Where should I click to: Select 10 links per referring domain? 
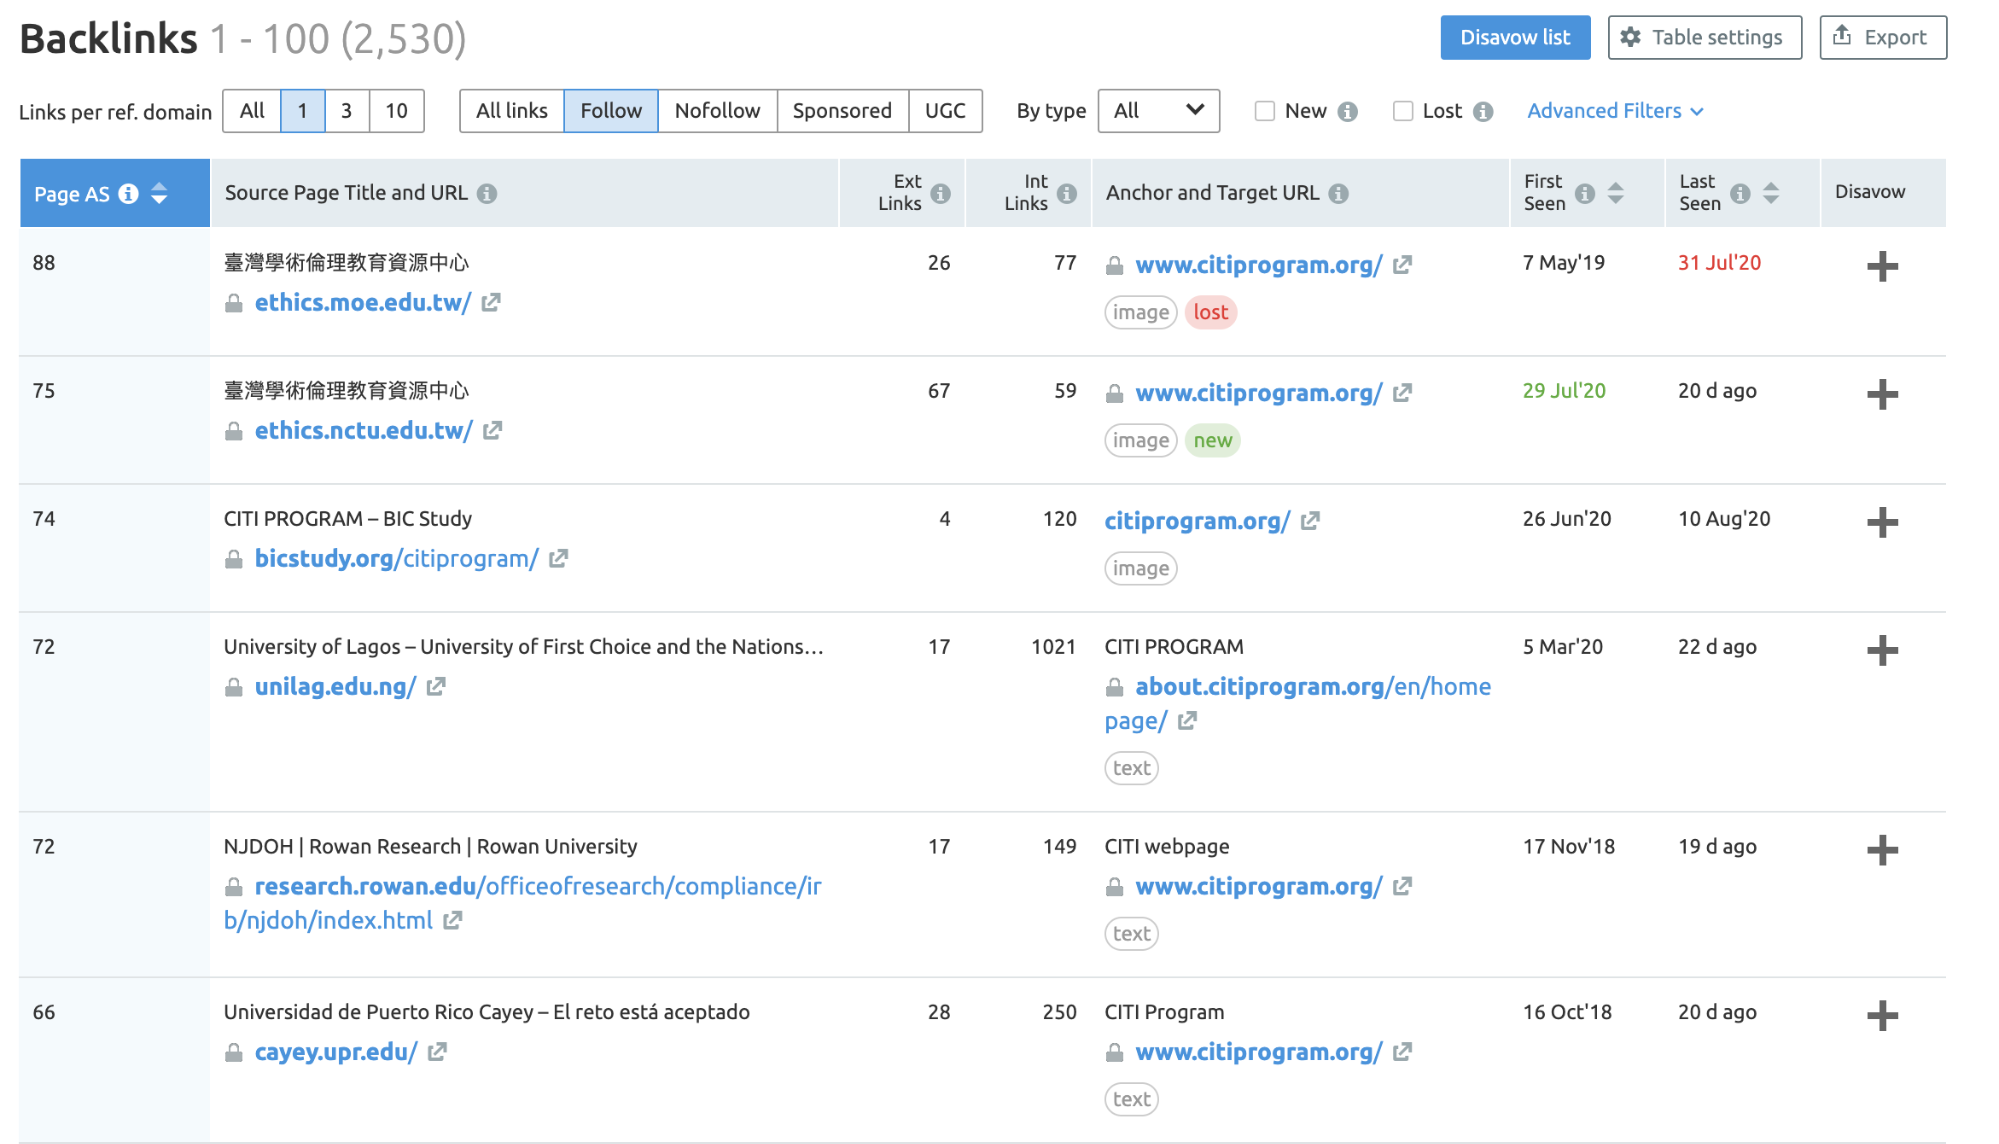(x=396, y=111)
